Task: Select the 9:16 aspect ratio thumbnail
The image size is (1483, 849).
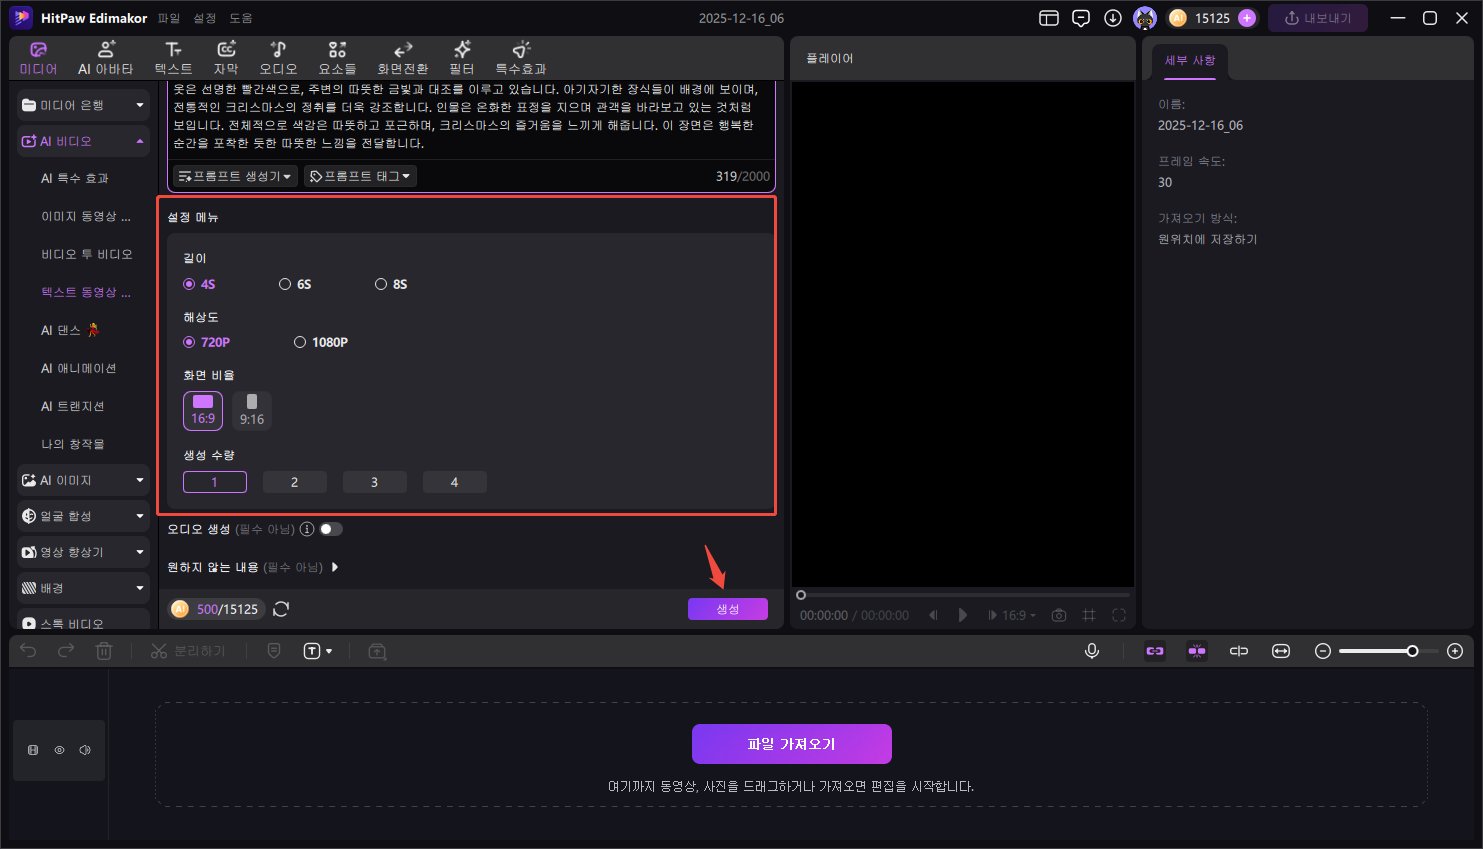Action: click(251, 410)
